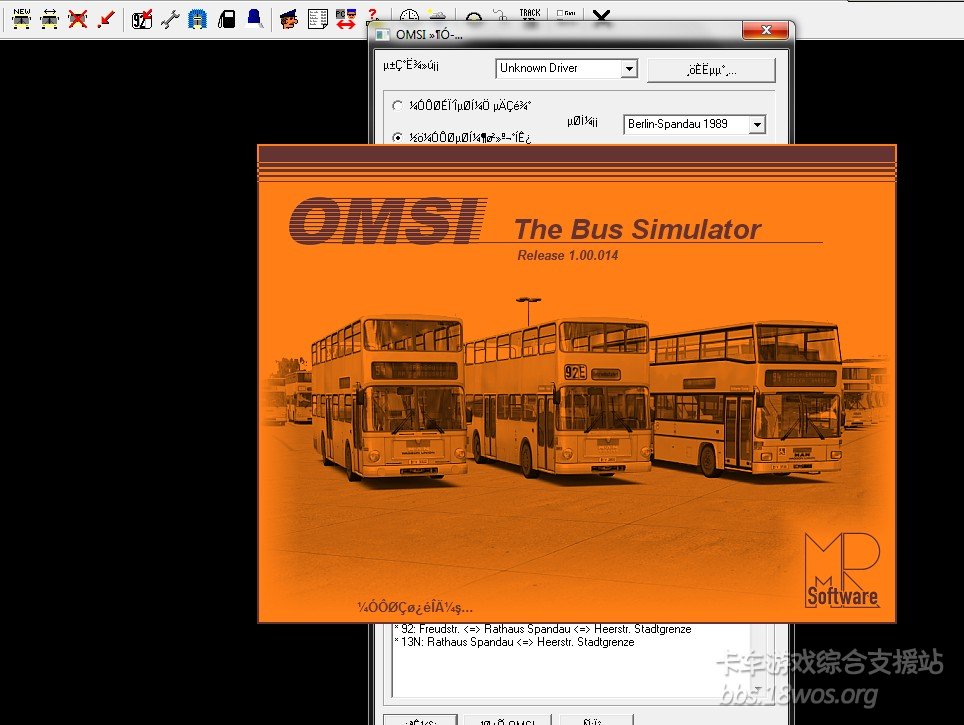Select the second, already-checked map radio option

tap(399, 137)
